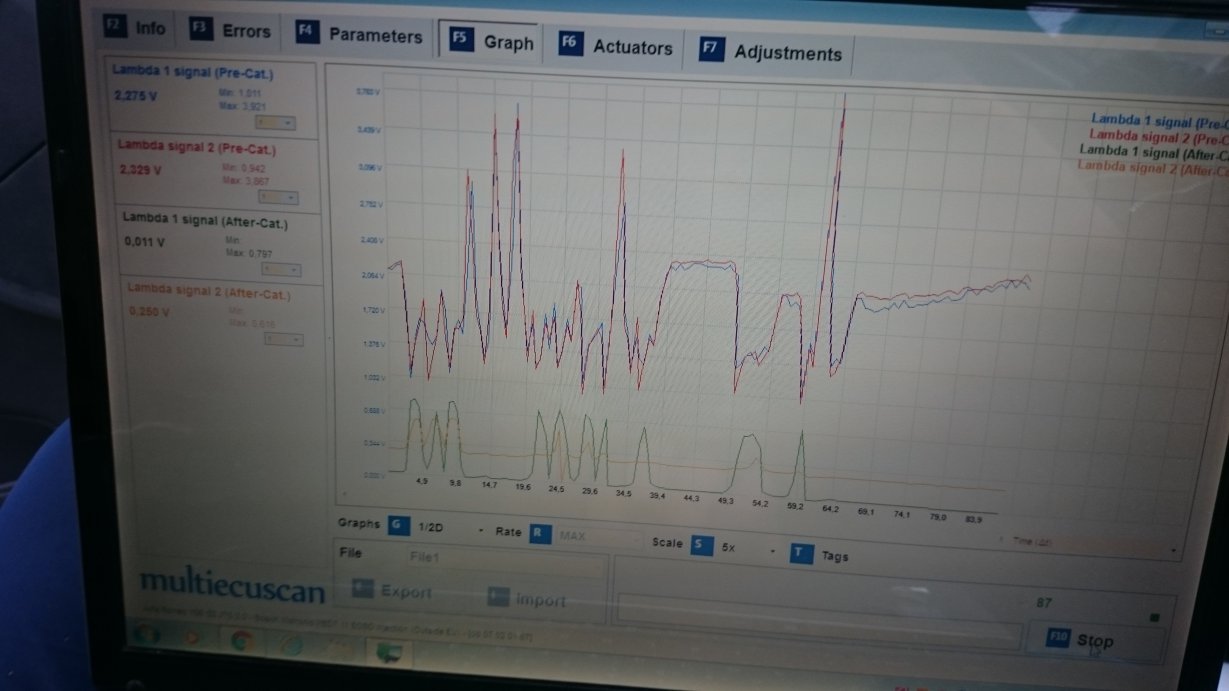1229x691 pixels.
Task: Expand the Scale 5x dropdown
Action: click(x=772, y=551)
